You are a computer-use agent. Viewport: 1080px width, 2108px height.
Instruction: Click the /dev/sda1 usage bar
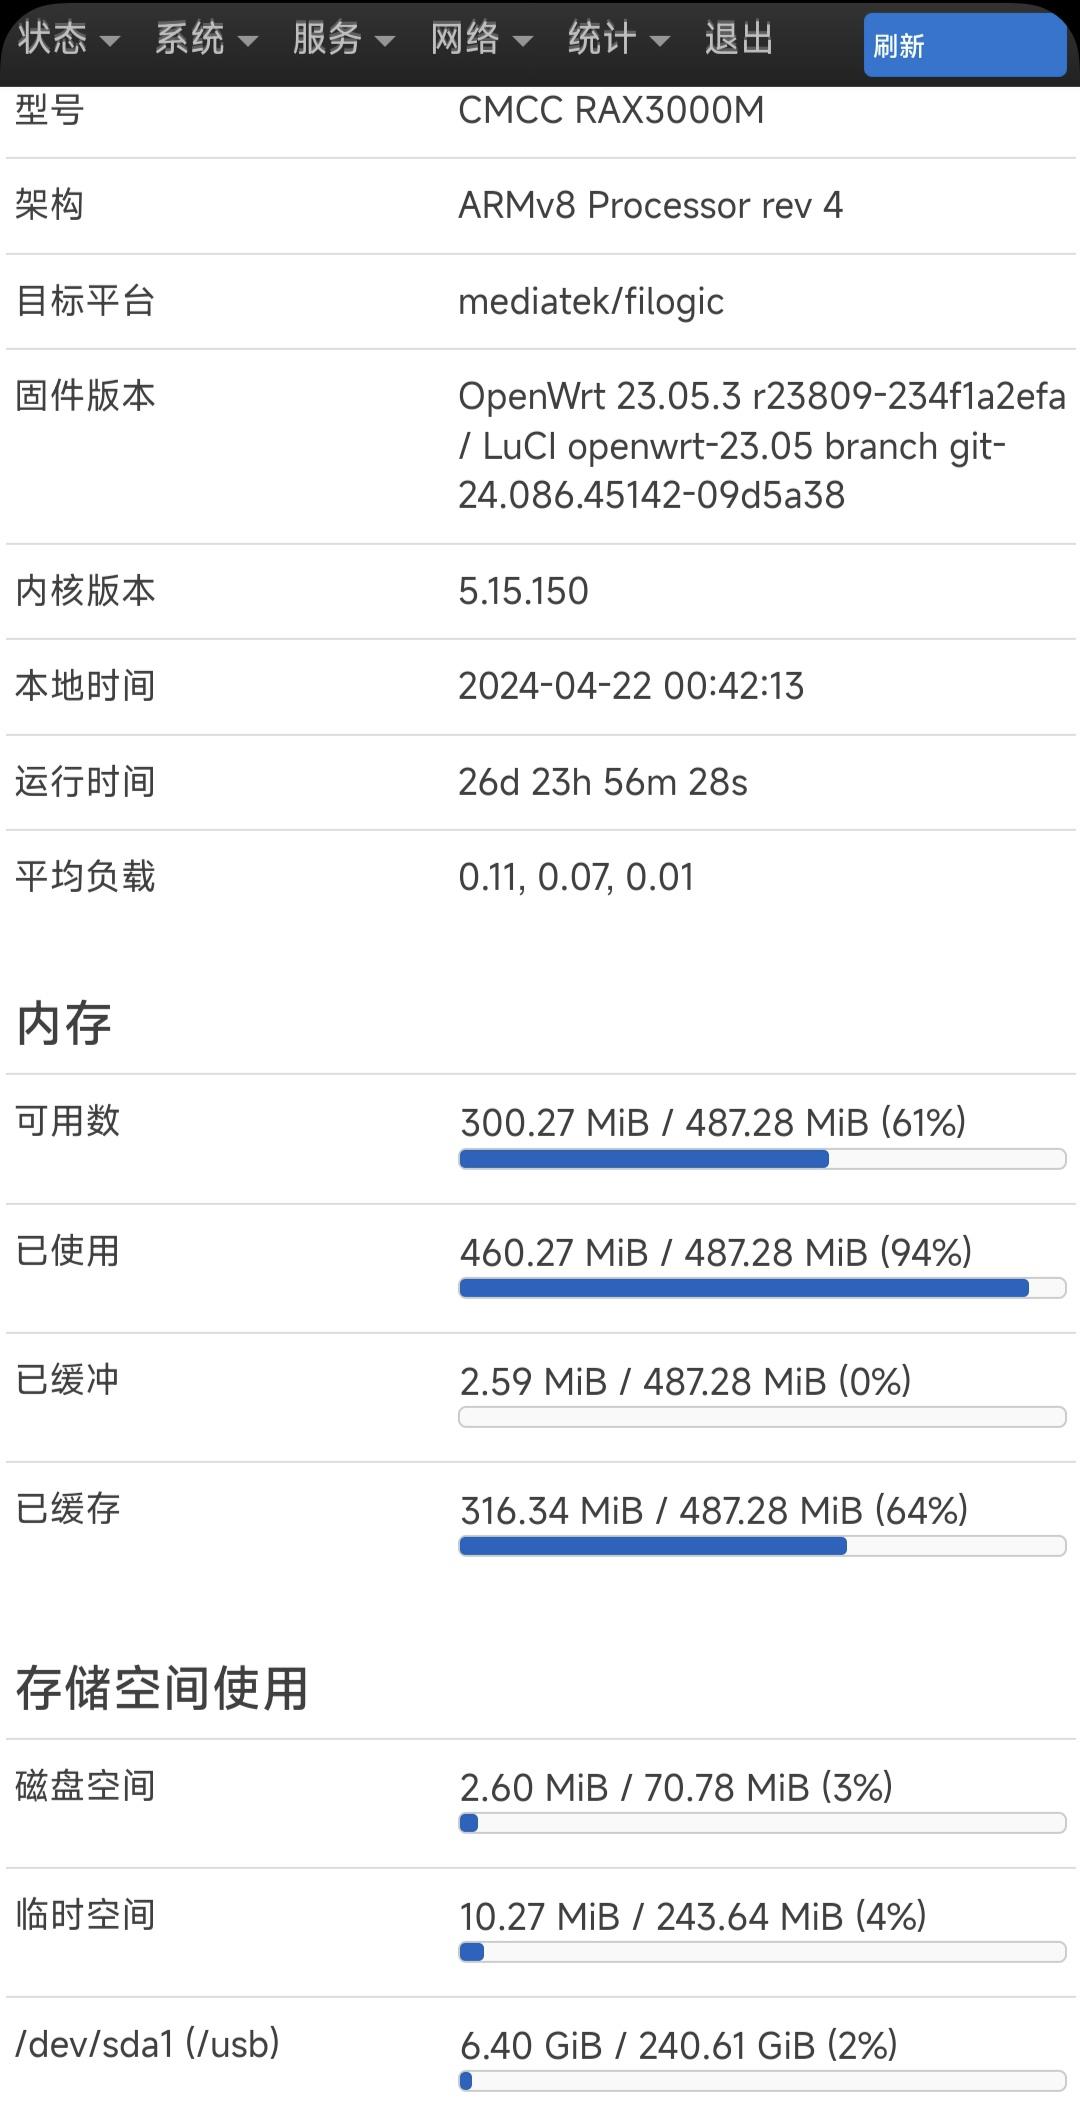tap(762, 2081)
